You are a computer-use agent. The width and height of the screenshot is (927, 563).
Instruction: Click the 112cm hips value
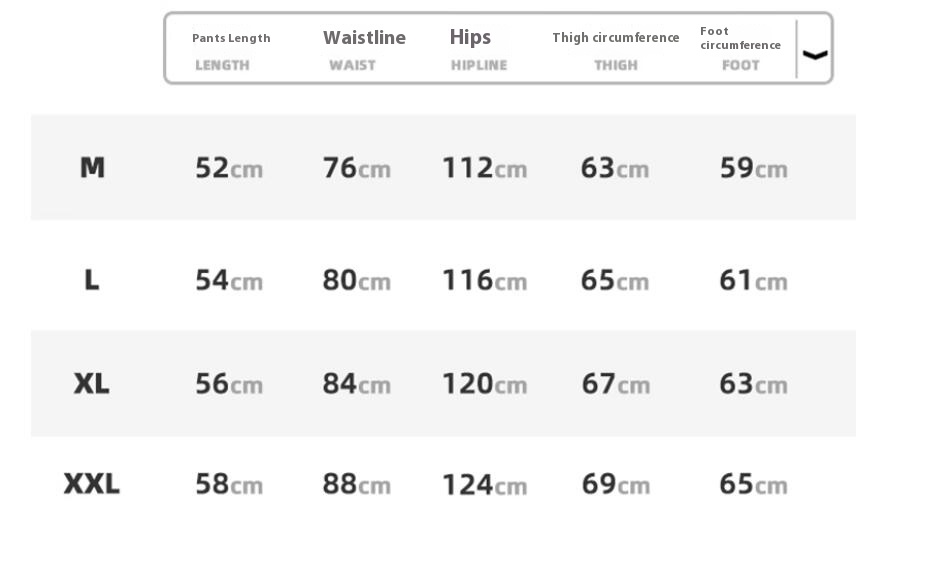(484, 168)
